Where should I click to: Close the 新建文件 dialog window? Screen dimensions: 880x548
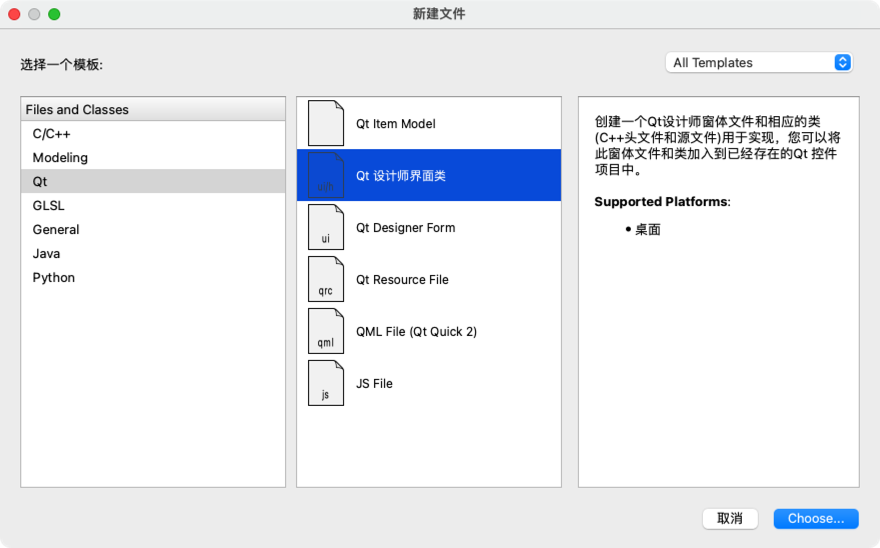pyautogui.click(x=15, y=14)
